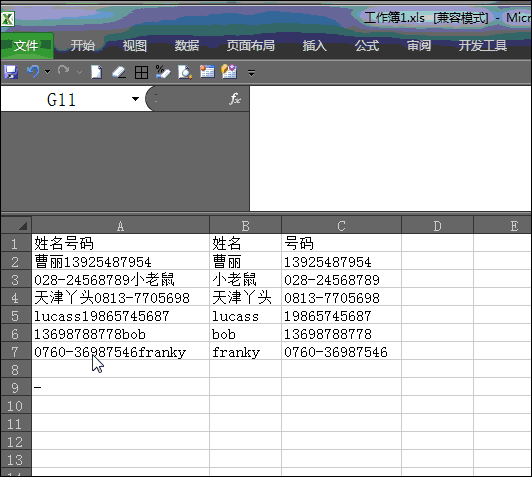Select row 9 header
532x477 pixels.
16,387
